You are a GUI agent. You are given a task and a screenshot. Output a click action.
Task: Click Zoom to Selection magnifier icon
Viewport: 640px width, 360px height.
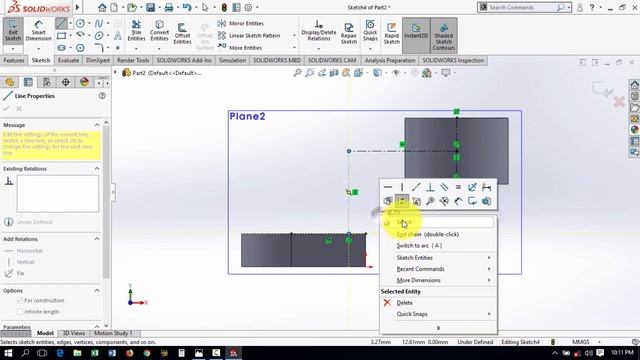(430, 201)
